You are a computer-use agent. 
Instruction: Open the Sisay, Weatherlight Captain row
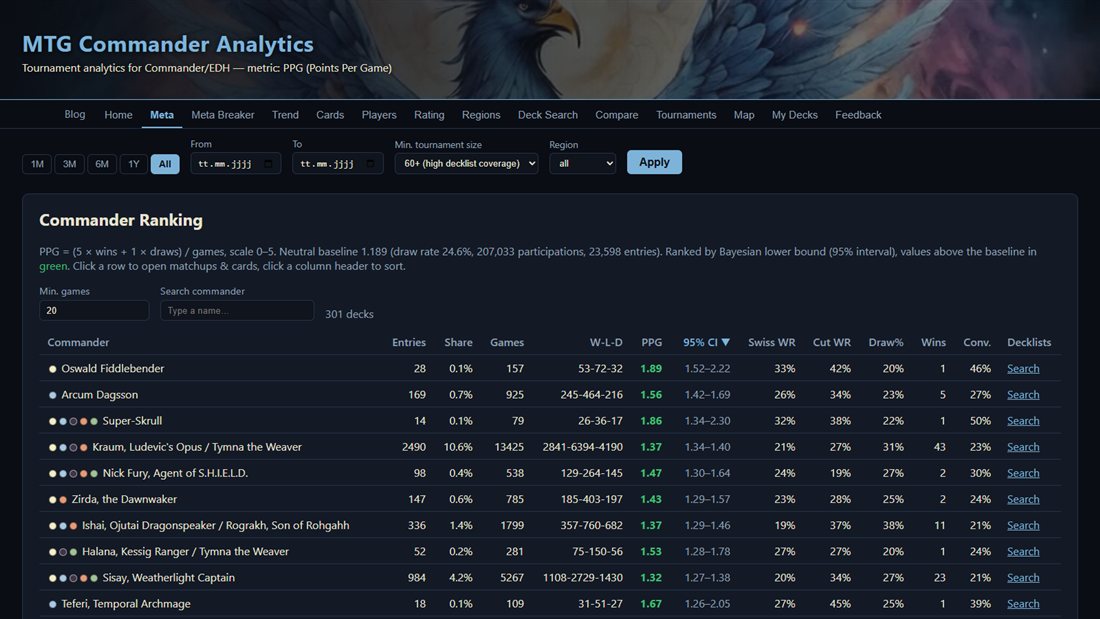coord(550,578)
